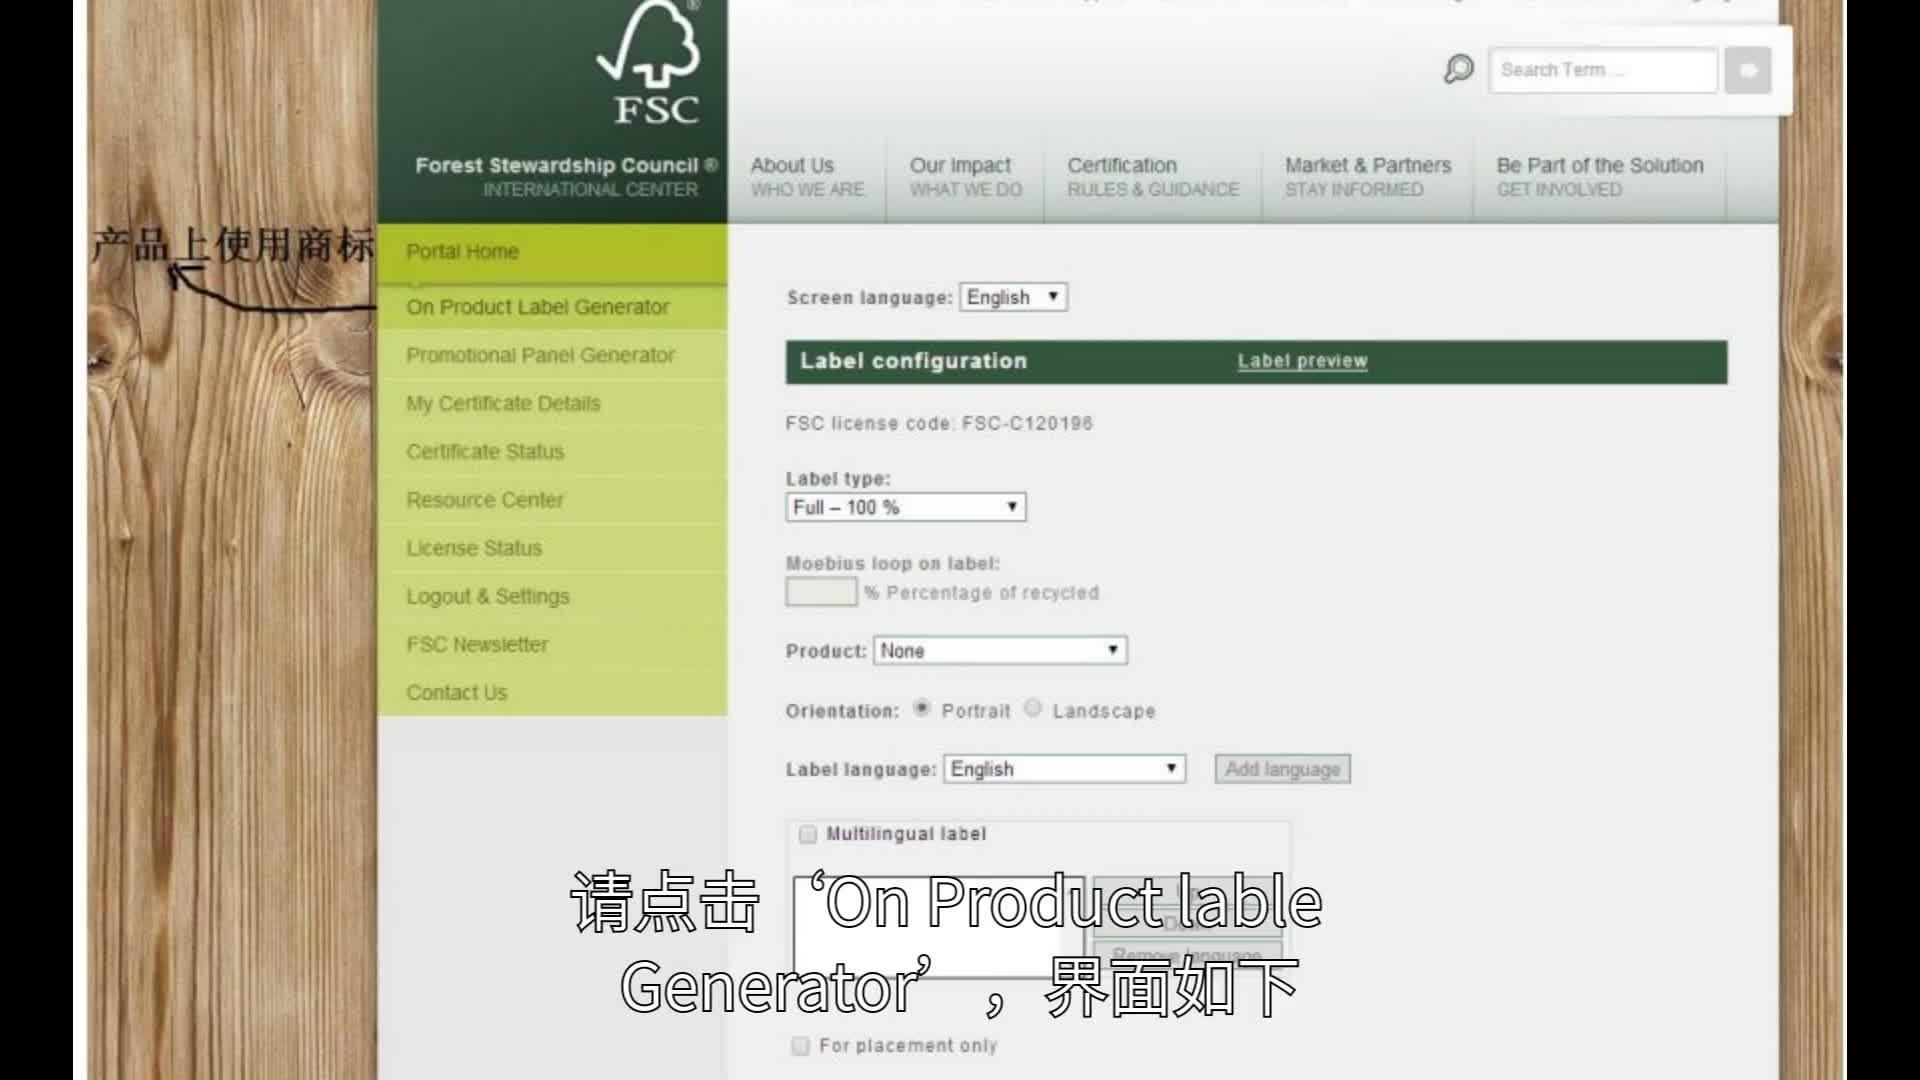Go to Portal Home in the sidebar
The image size is (1920, 1080).
point(461,251)
